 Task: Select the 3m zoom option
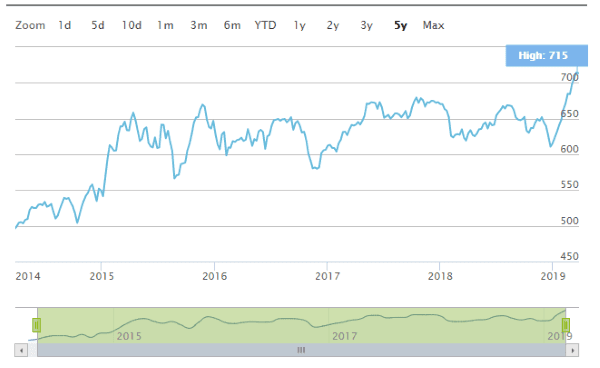(x=199, y=25)
